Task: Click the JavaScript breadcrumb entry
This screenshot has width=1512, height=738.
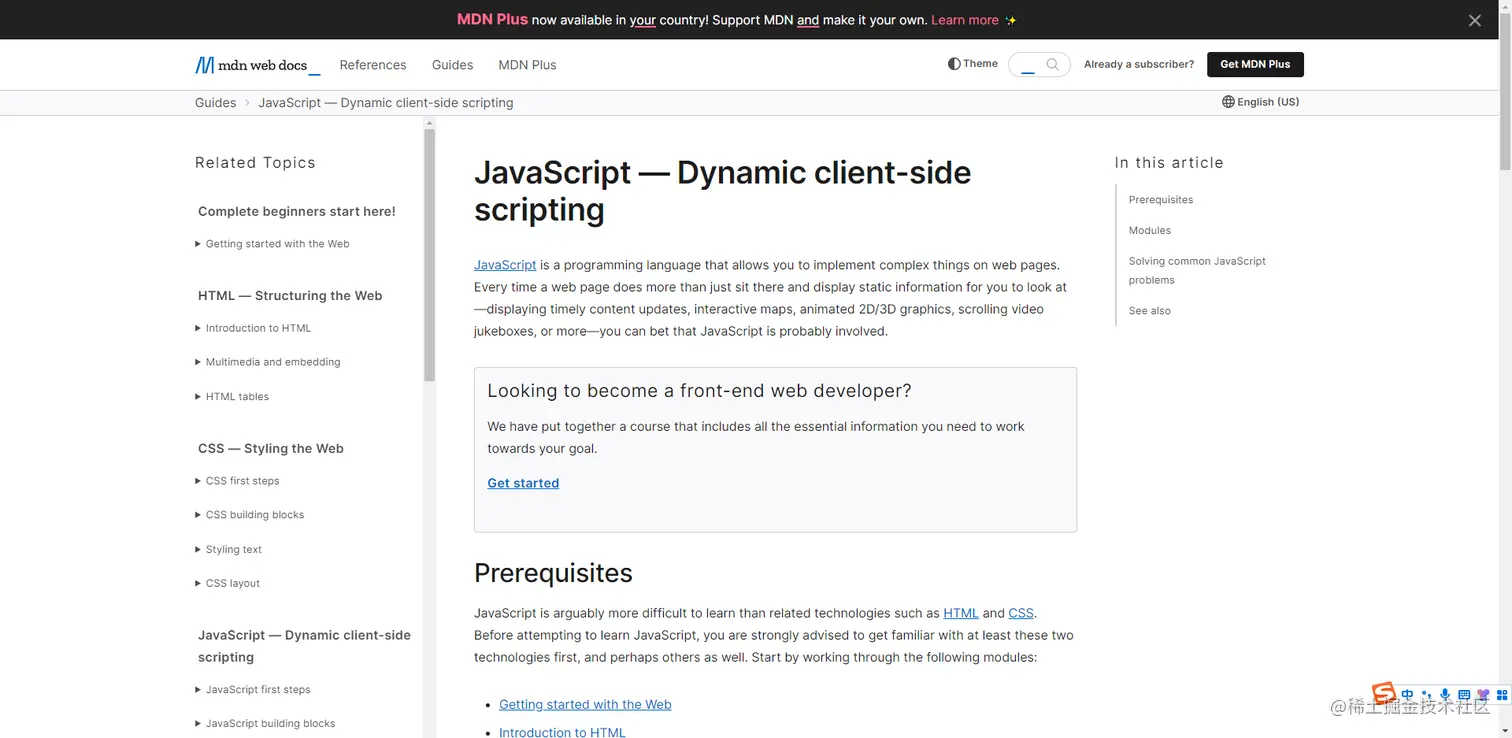Action: click(386, 103)
